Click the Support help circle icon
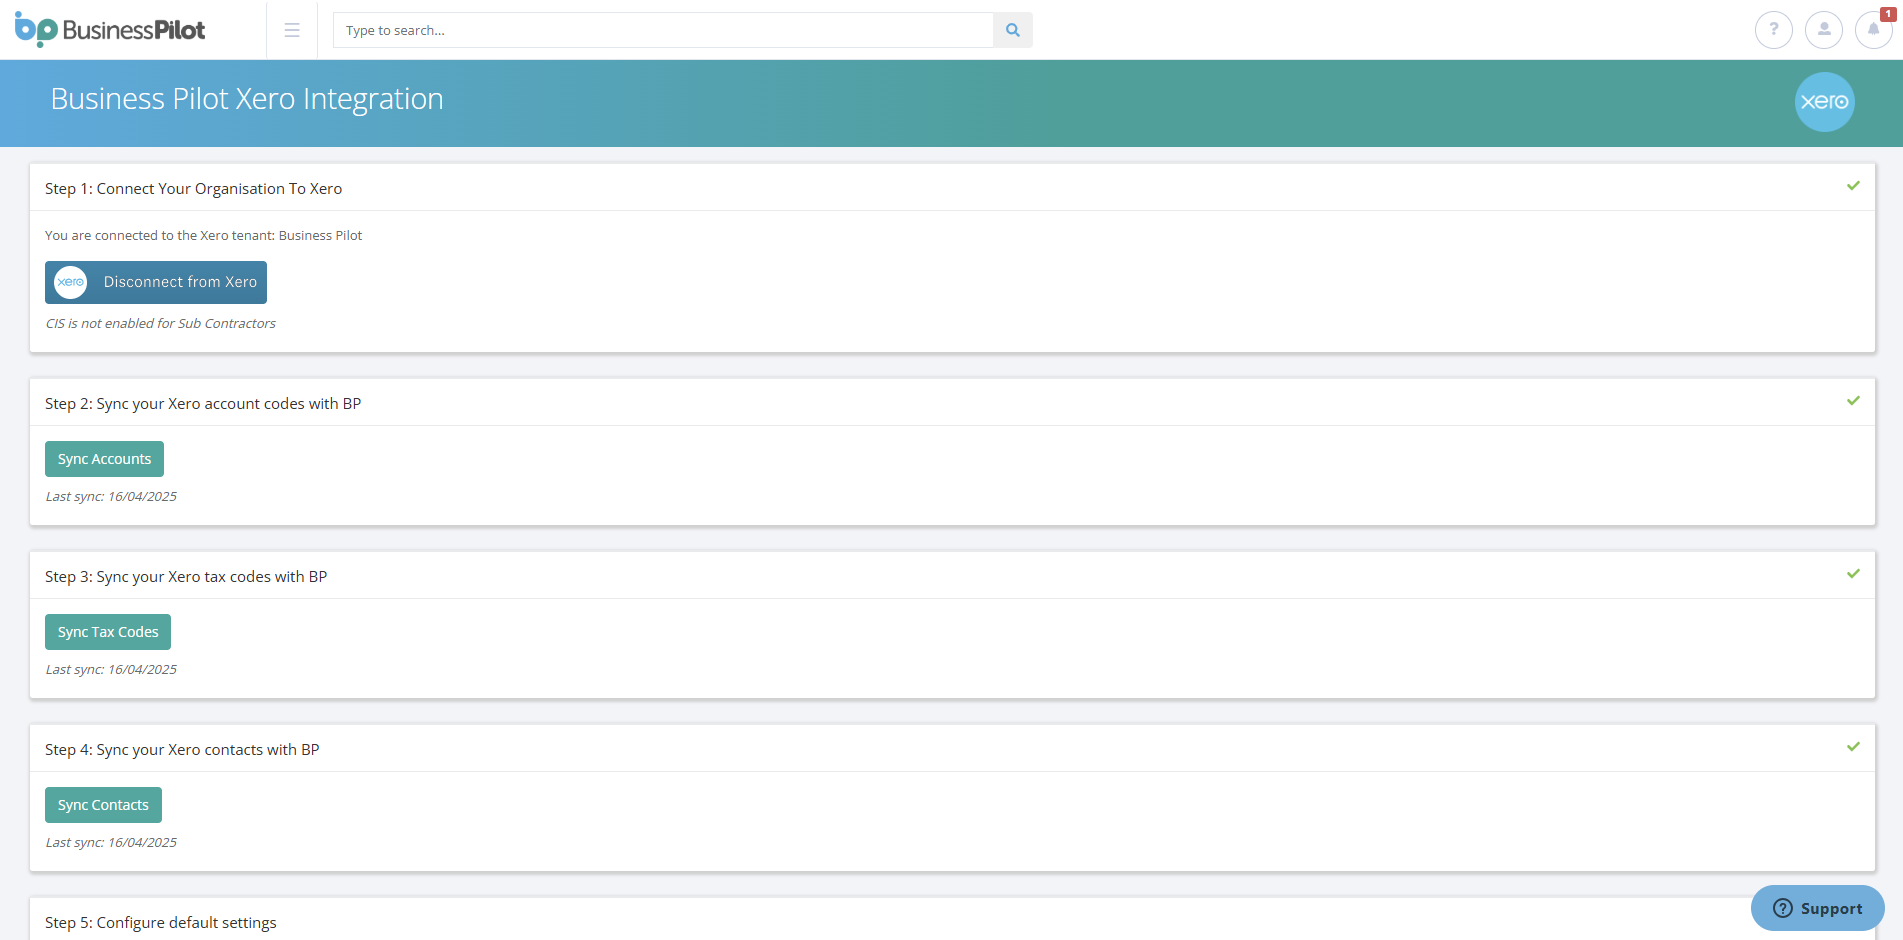 [1784, 908]
